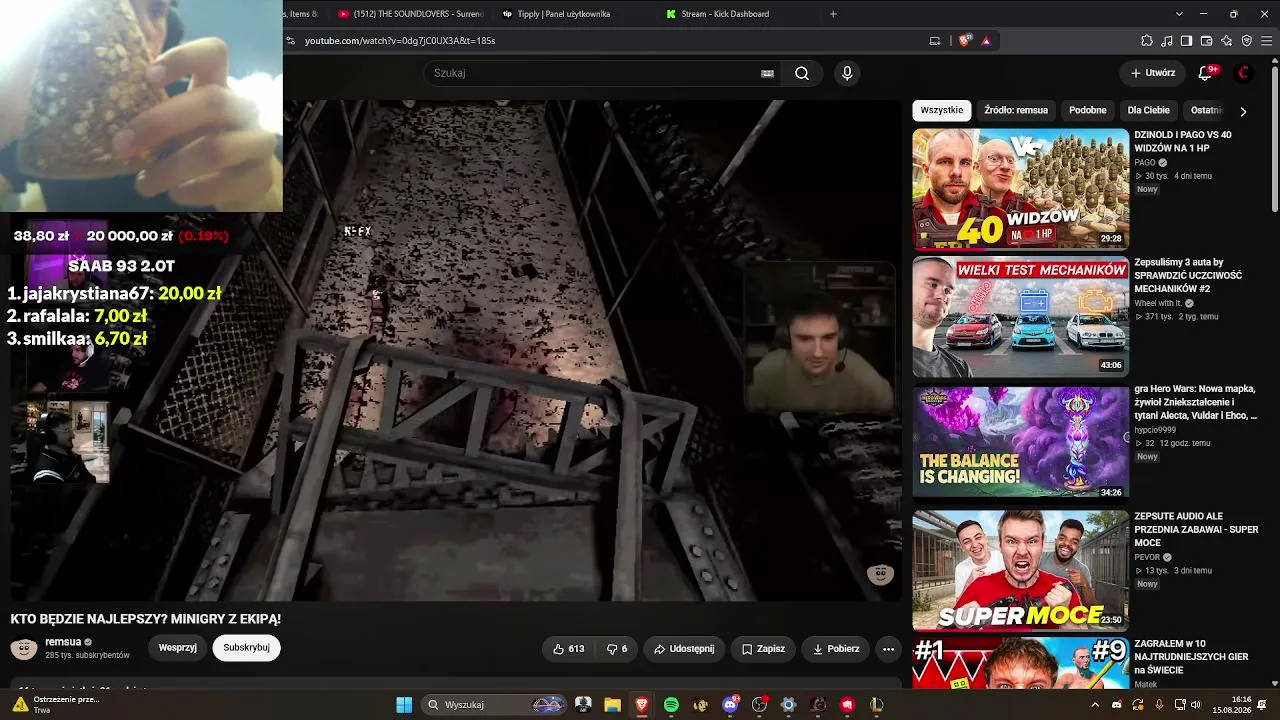Open YouTube notifications bell
Image resolution: width=1280 pixels, height=720 pixels.
(x=1206, y=73)
